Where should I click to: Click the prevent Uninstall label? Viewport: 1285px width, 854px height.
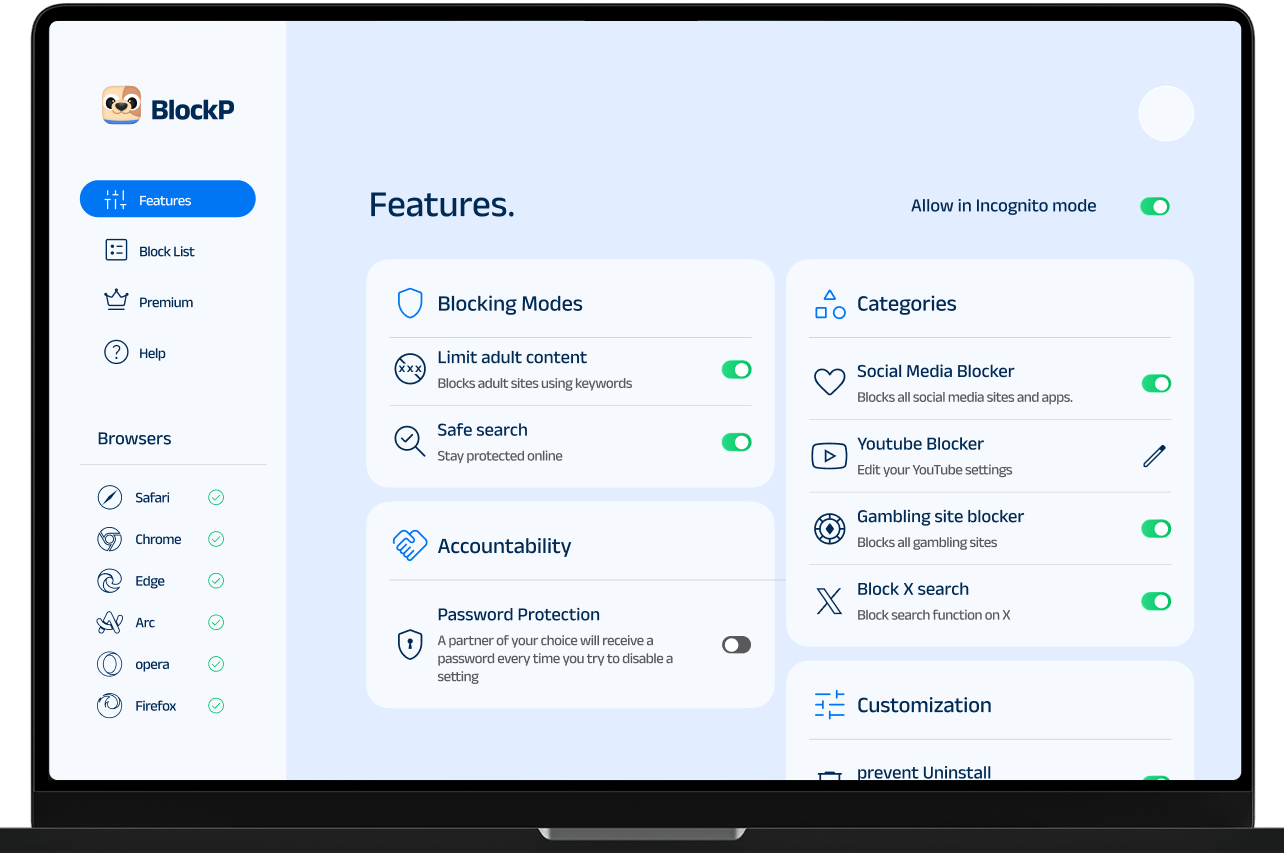pyautogui.click(x=924, y=772)
